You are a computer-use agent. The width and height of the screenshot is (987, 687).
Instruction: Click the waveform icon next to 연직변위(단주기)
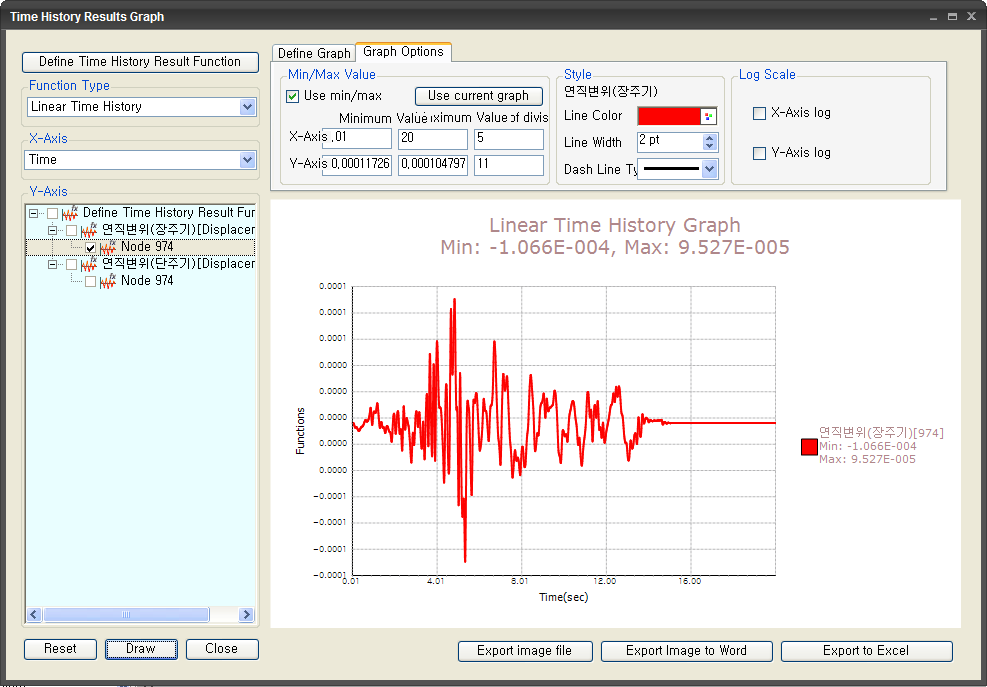(88, 263)
